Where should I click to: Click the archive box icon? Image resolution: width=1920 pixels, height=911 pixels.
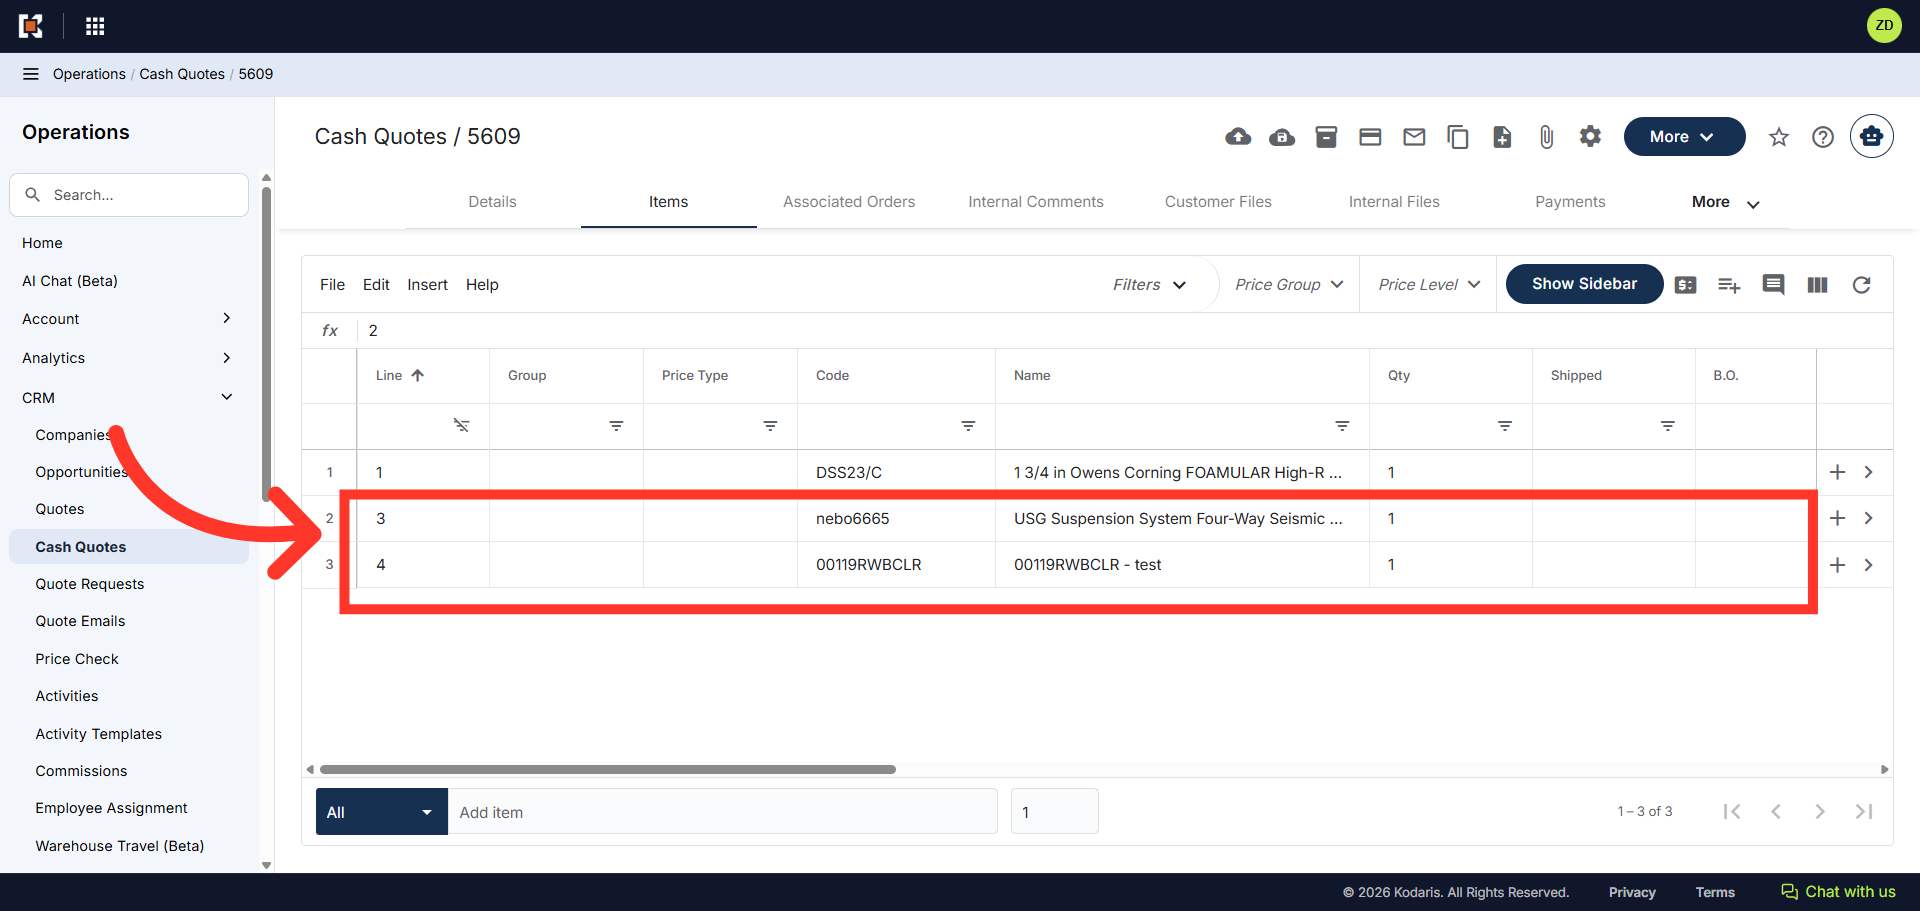tap(1326, 137)
